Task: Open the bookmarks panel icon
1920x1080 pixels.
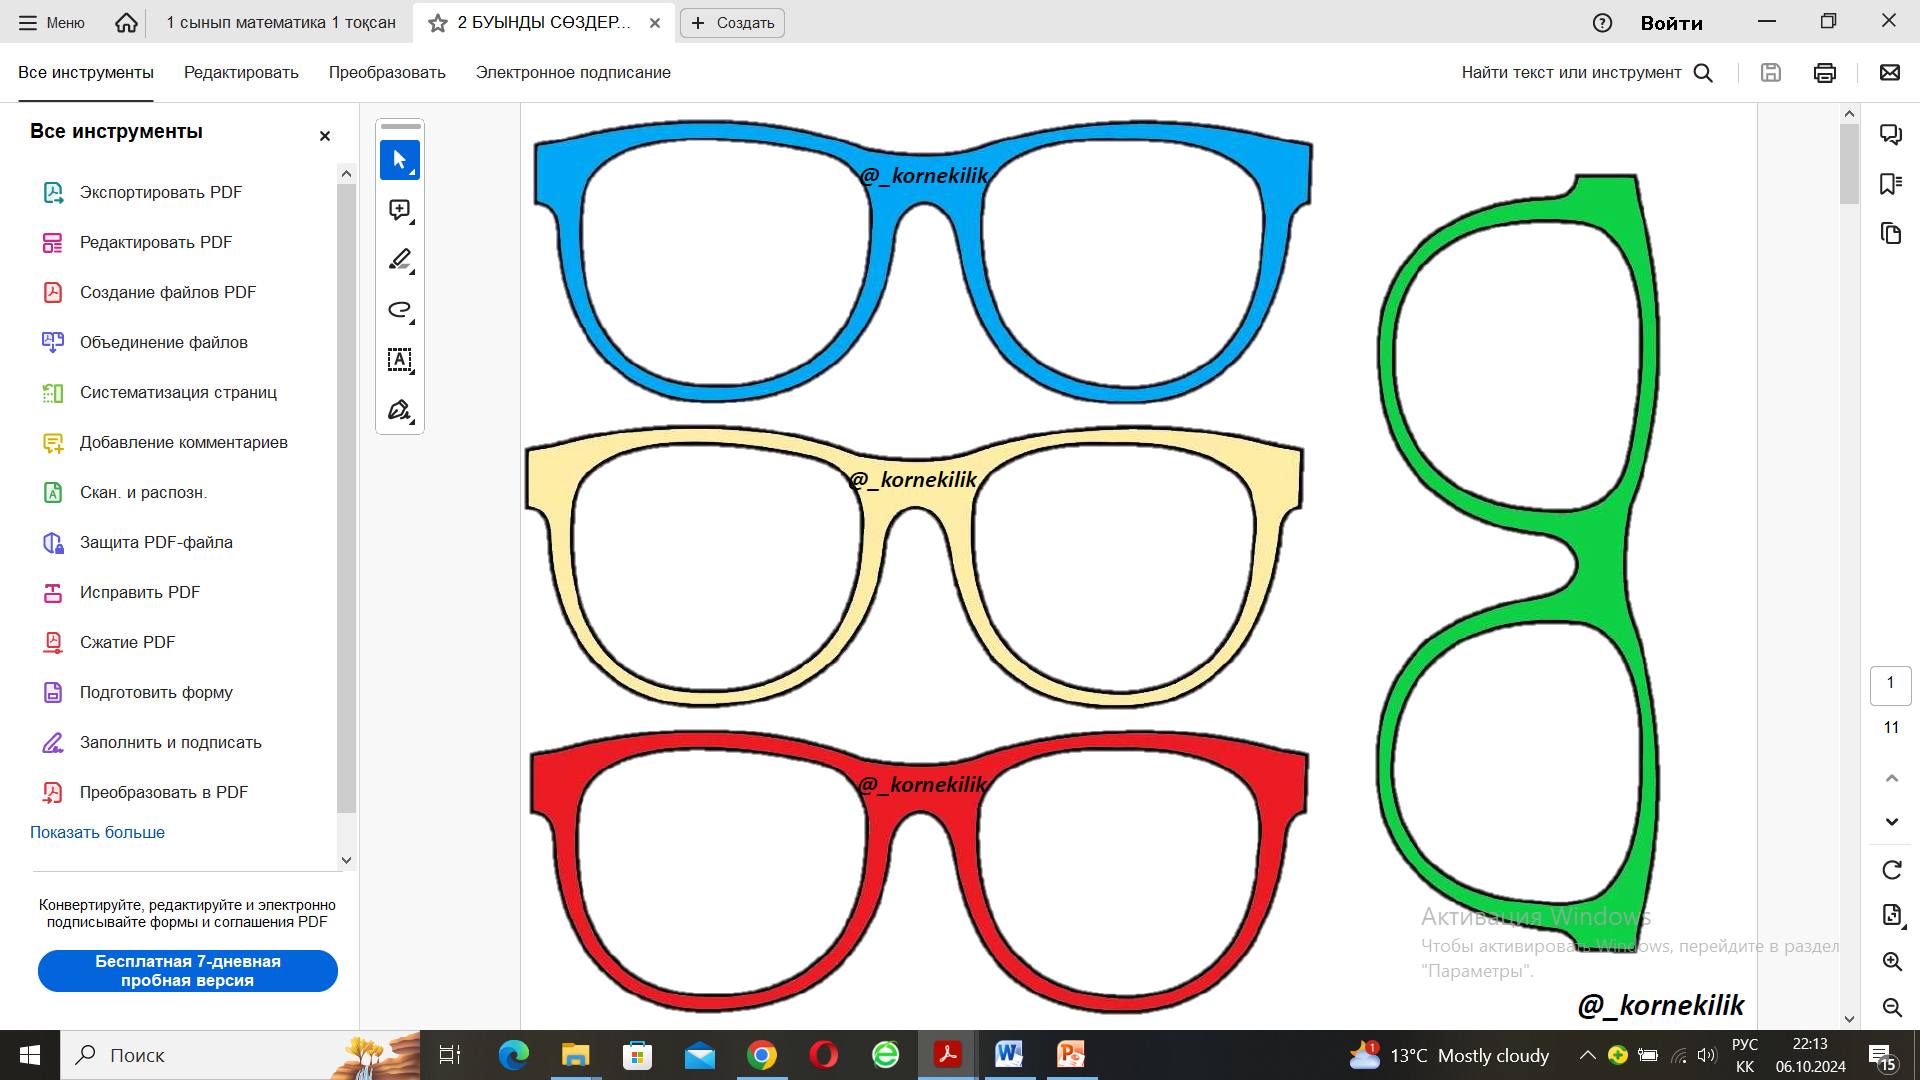Action: click(x=1890, y=184)
